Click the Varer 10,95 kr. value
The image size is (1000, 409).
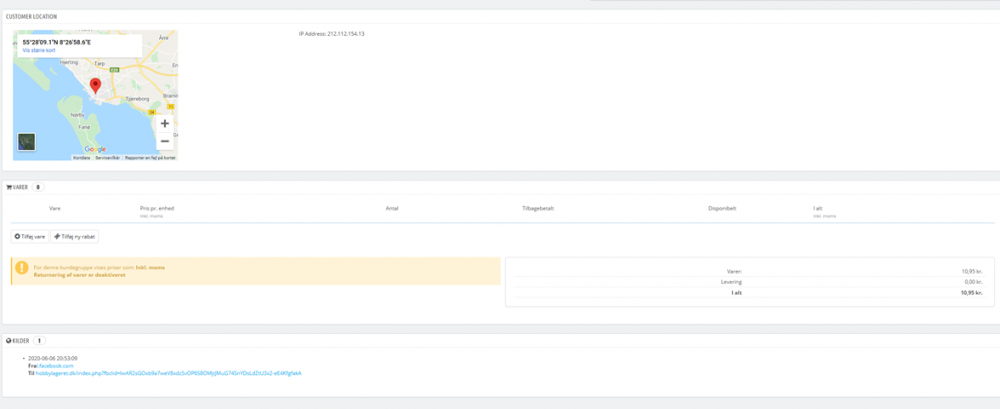click(x=972, y=271)
